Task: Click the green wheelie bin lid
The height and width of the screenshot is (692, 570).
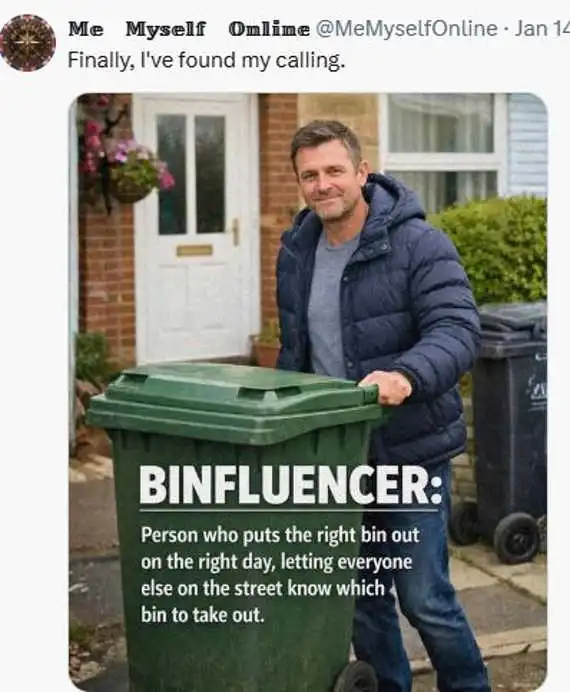Action: pos(234,401)
